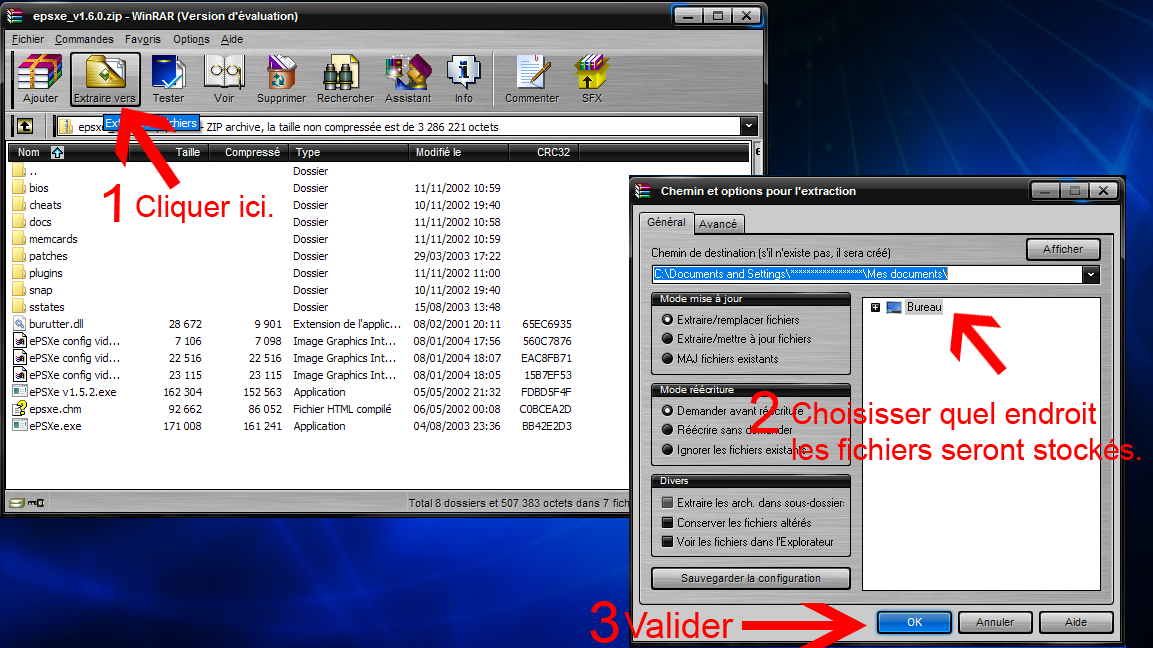The image size is (1153, 648).
Task: Click the SFX toolbar icon
Action: [591, 78]
